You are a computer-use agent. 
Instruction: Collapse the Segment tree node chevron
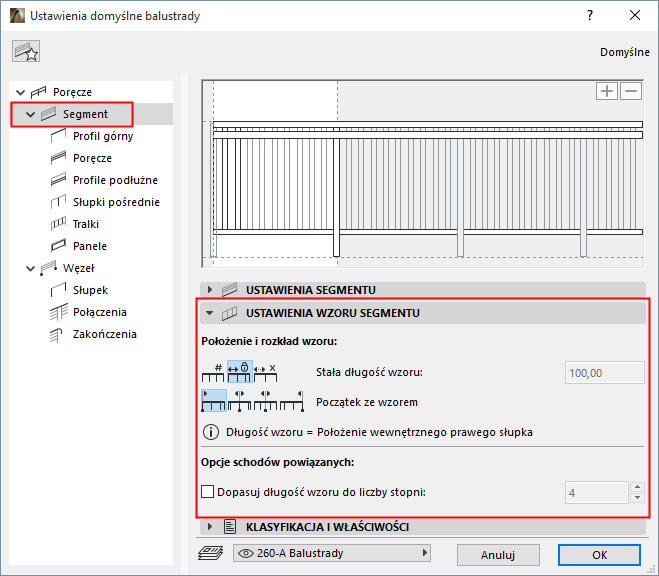coord(30,114)
